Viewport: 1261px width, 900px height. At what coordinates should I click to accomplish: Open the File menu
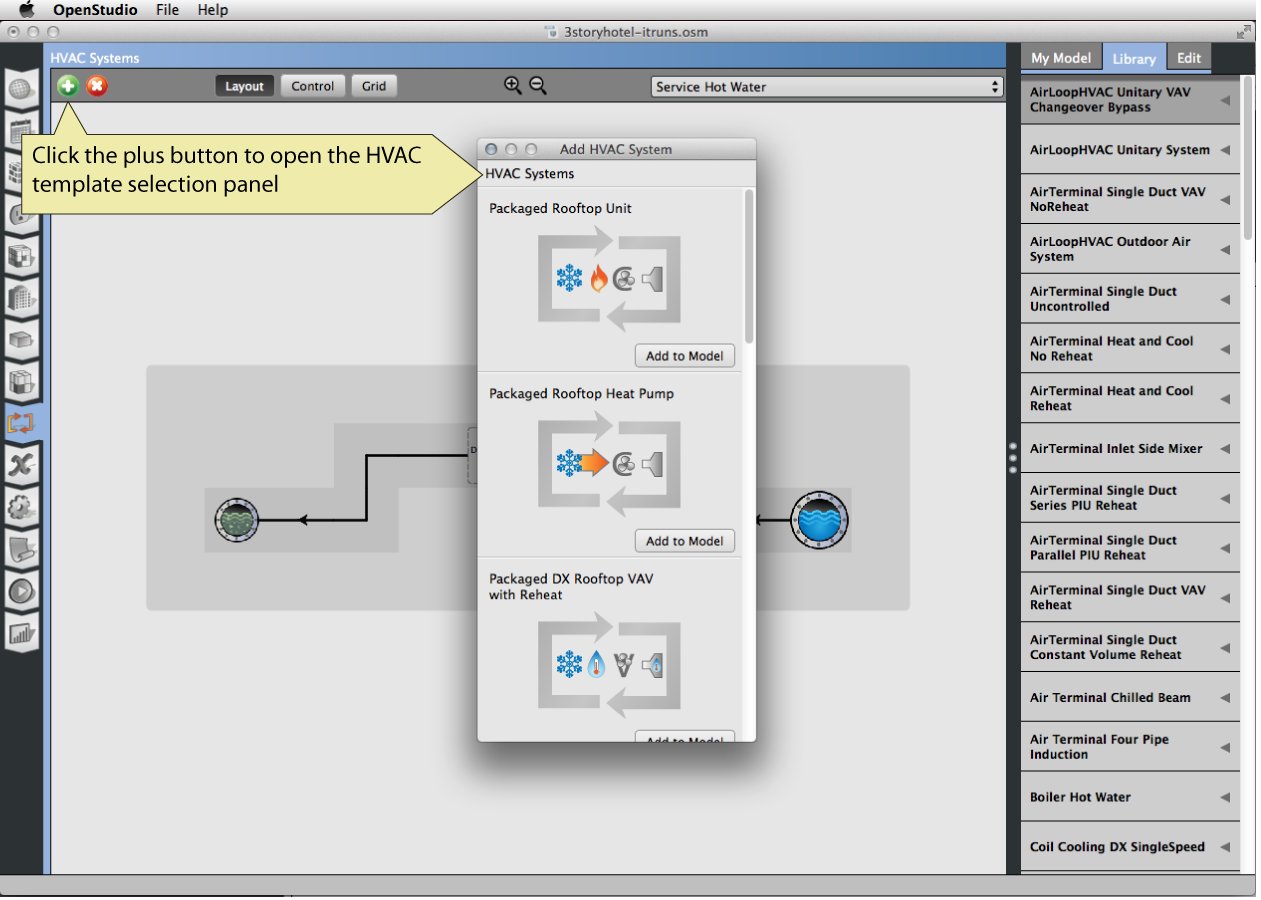tap(168, 10)
